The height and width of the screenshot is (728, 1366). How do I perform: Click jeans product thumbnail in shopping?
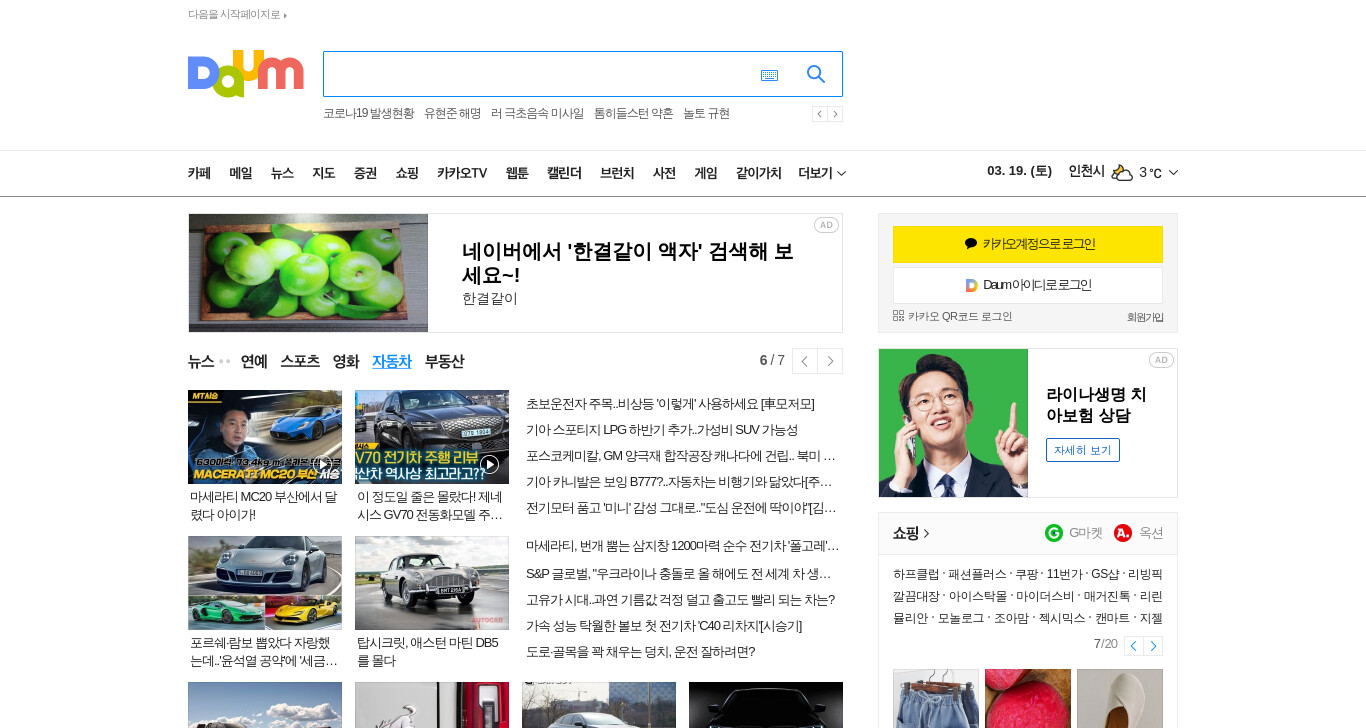936,698
